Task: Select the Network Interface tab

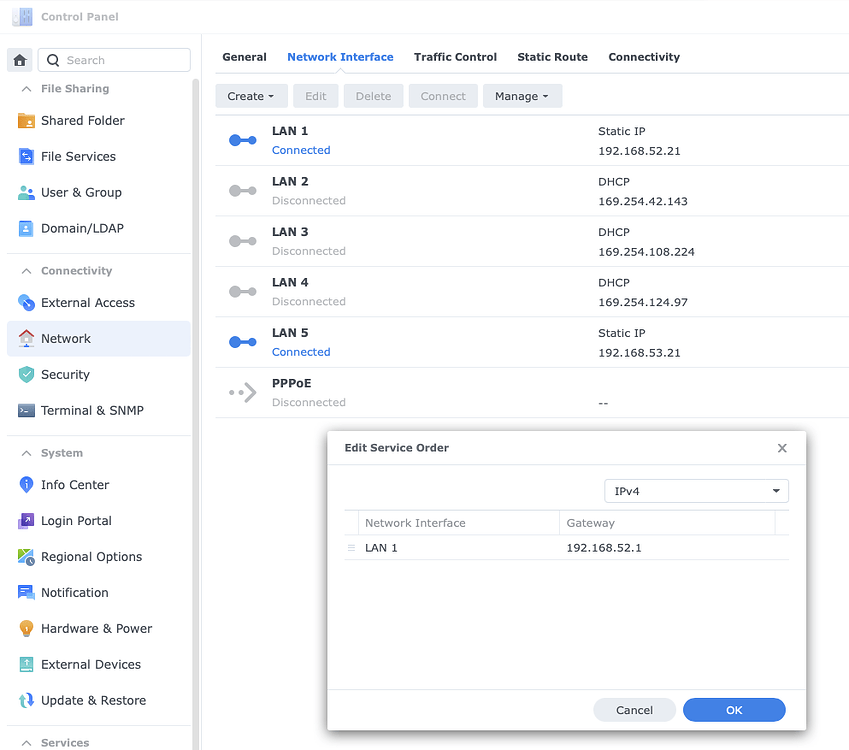Action: click(x=340, y=57)
